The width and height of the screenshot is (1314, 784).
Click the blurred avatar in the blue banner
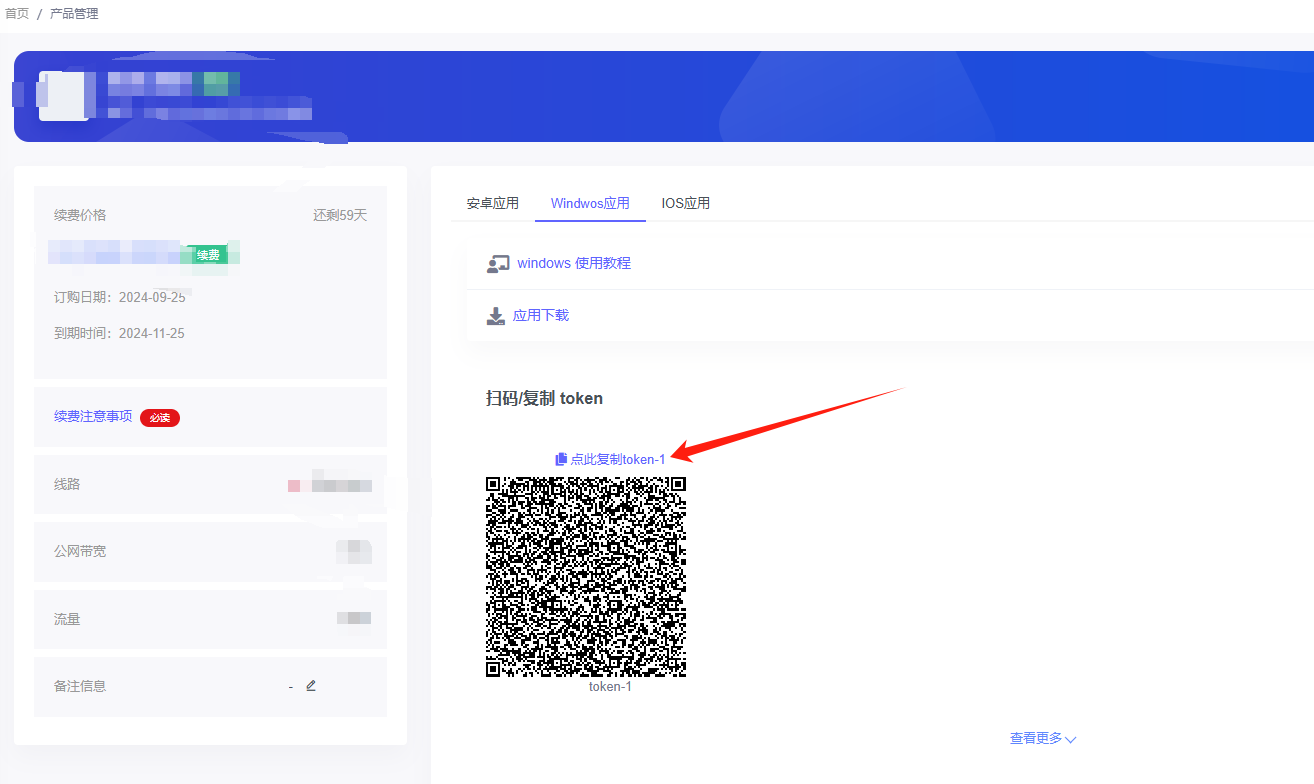pos(63,96)
